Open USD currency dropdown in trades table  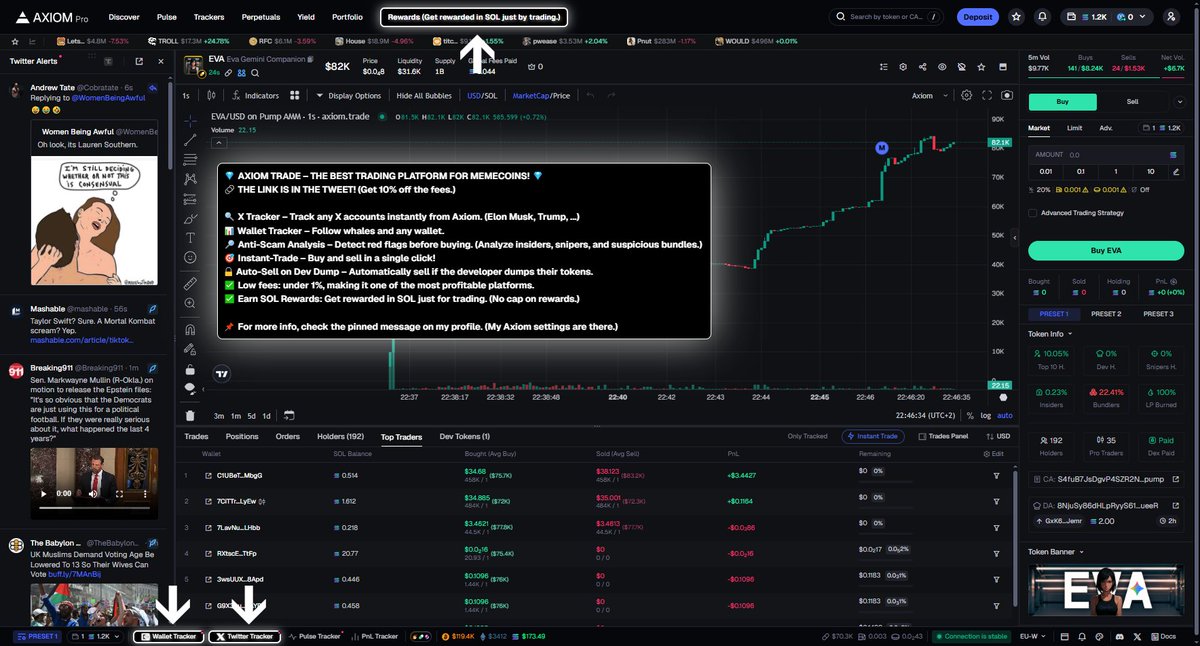click(1000, 436)
